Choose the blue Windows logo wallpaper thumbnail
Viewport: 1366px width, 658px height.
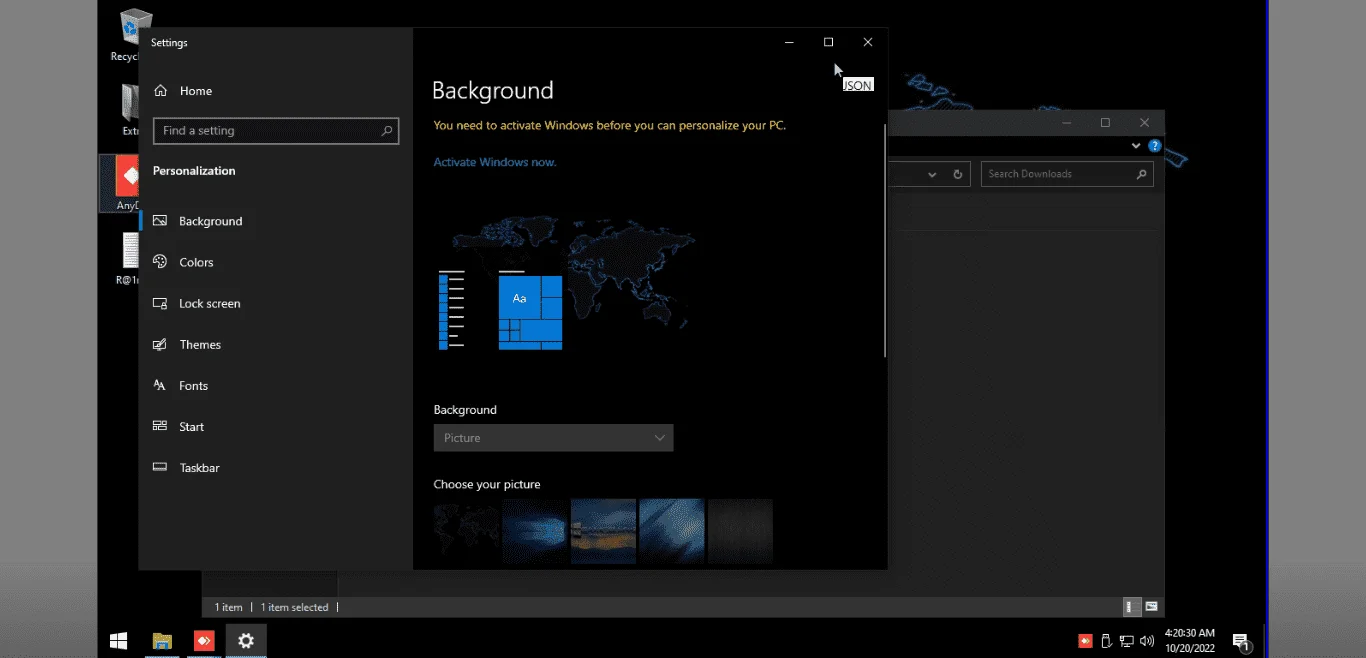535,531
